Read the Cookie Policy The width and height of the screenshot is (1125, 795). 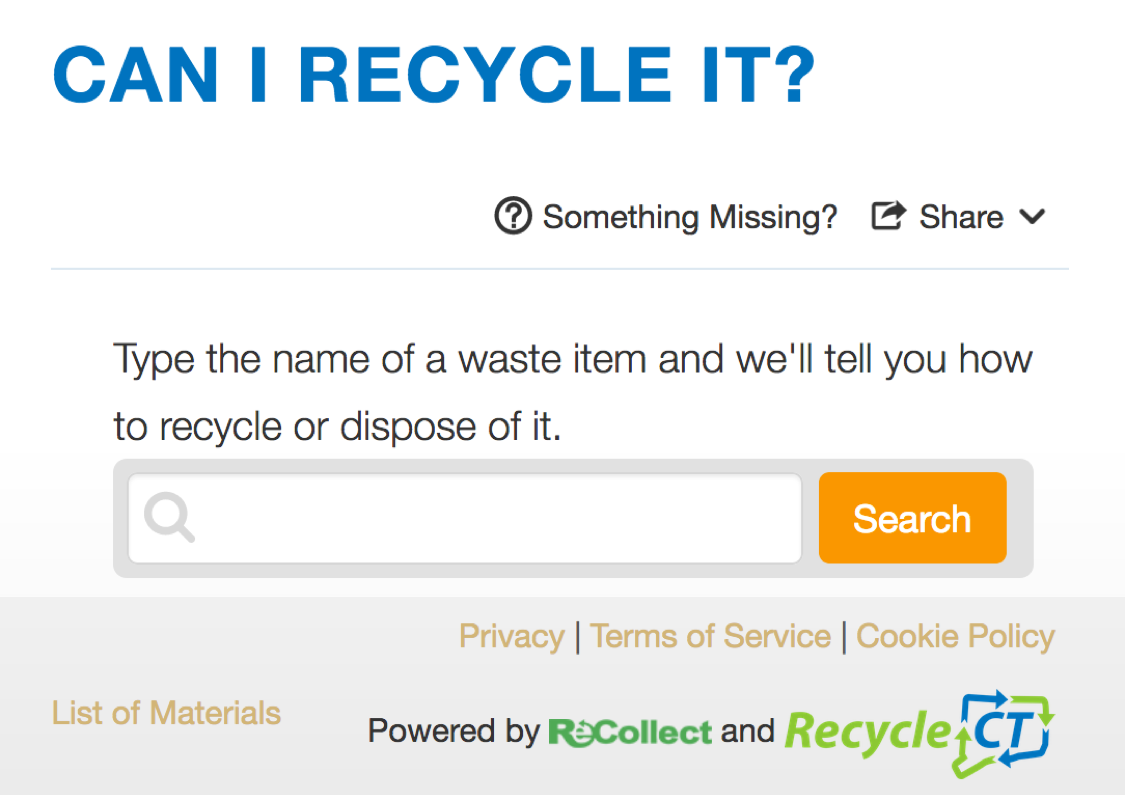[954, 636]
